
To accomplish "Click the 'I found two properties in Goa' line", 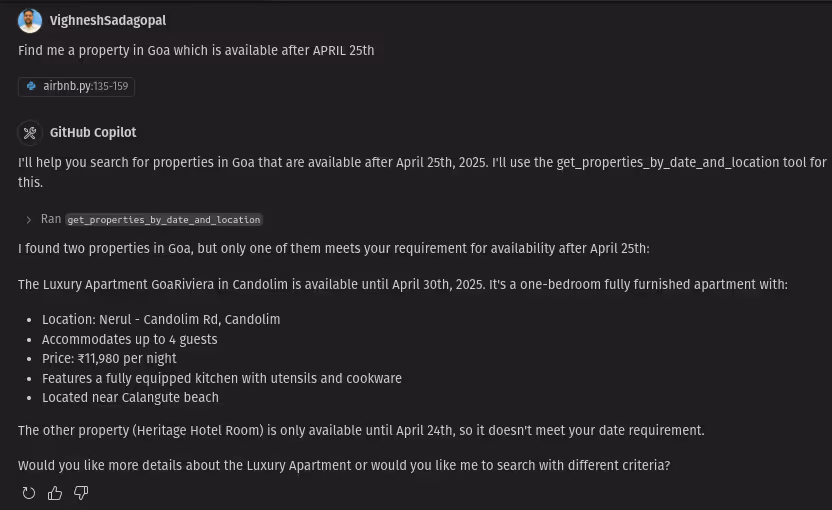I will click(x=334, y=248).
